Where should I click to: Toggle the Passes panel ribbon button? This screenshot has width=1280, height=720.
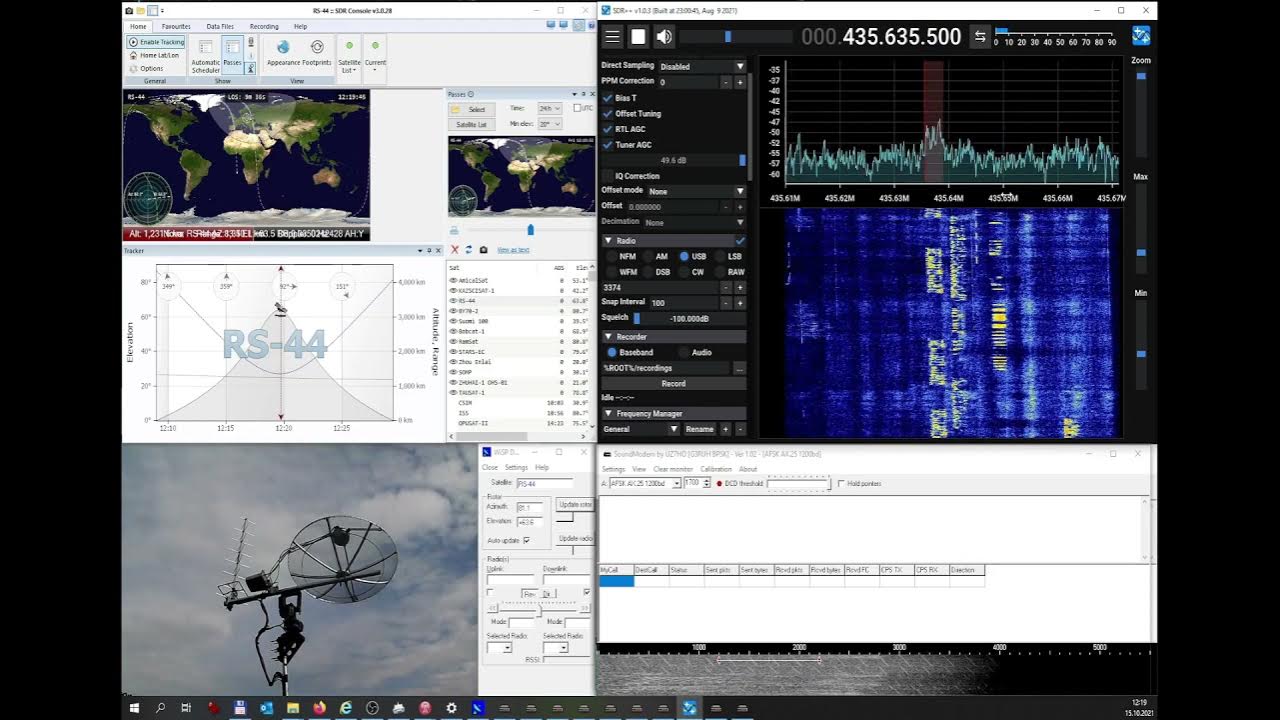coord(232,54)
